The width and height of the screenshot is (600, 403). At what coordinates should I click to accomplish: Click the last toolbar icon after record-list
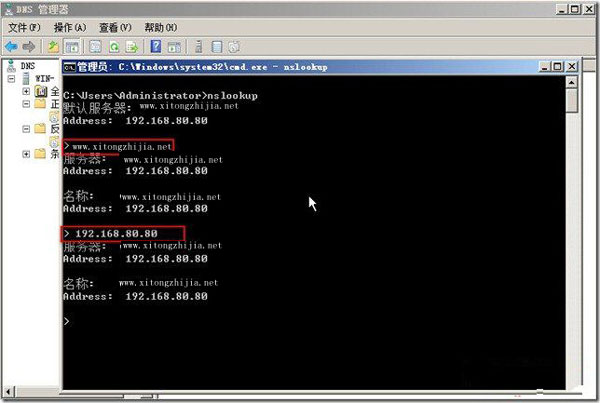234,47
